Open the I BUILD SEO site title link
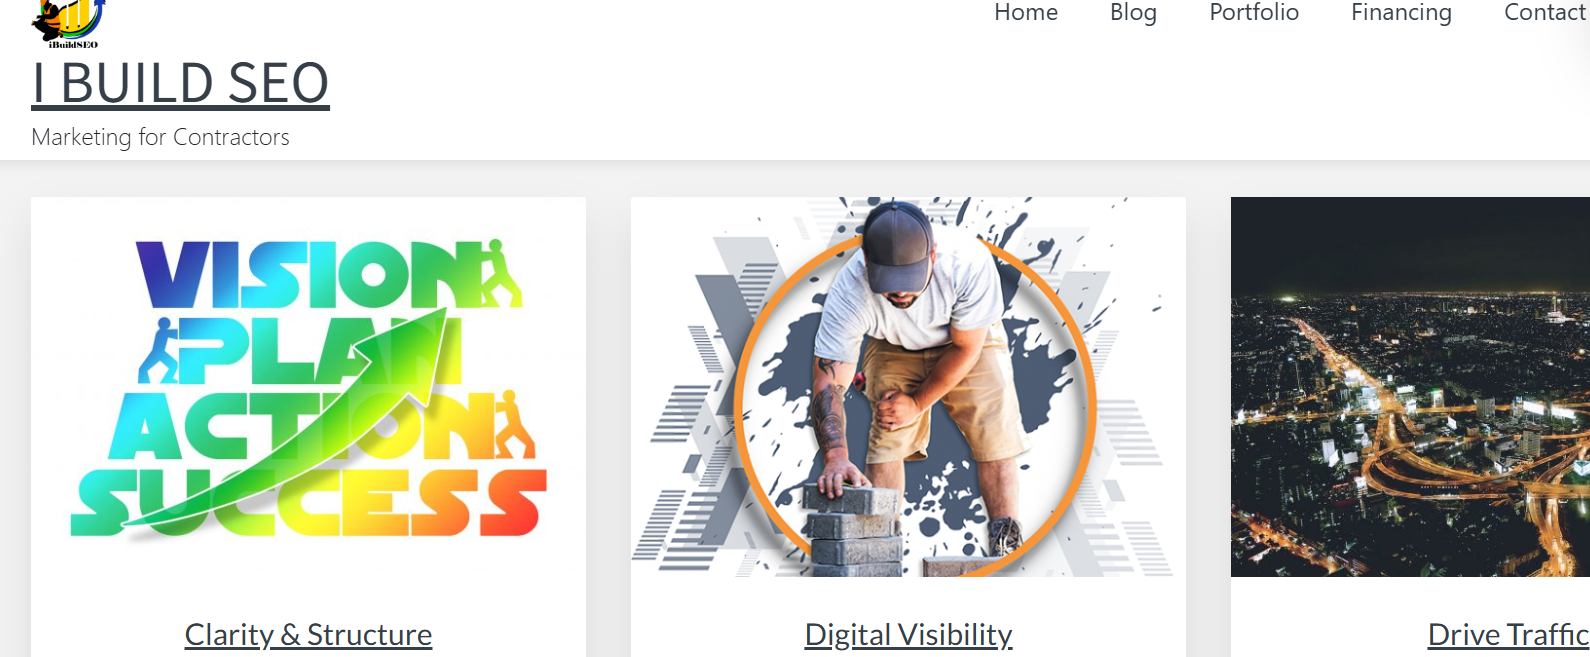The width and height of the screenshot is (1590, 657). pos(180,83)
